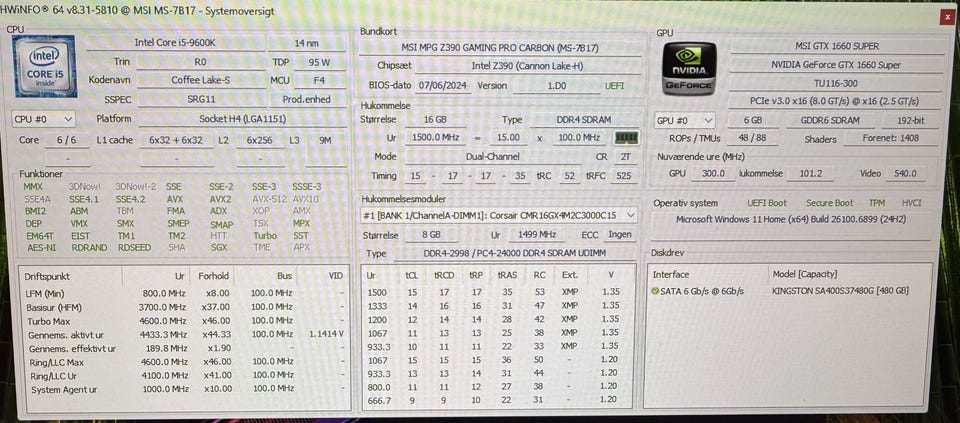Screen dimensions: 960x423
Task: Click the NVIDIA GeForce logo
Action: (689, 69)
